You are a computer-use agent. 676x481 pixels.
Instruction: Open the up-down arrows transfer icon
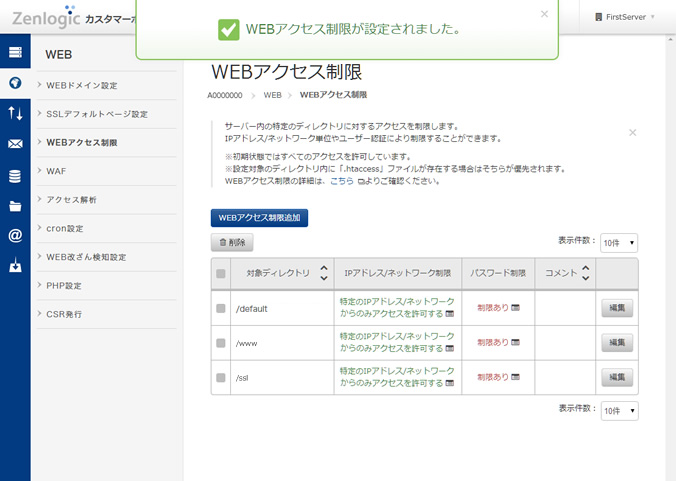15,113
